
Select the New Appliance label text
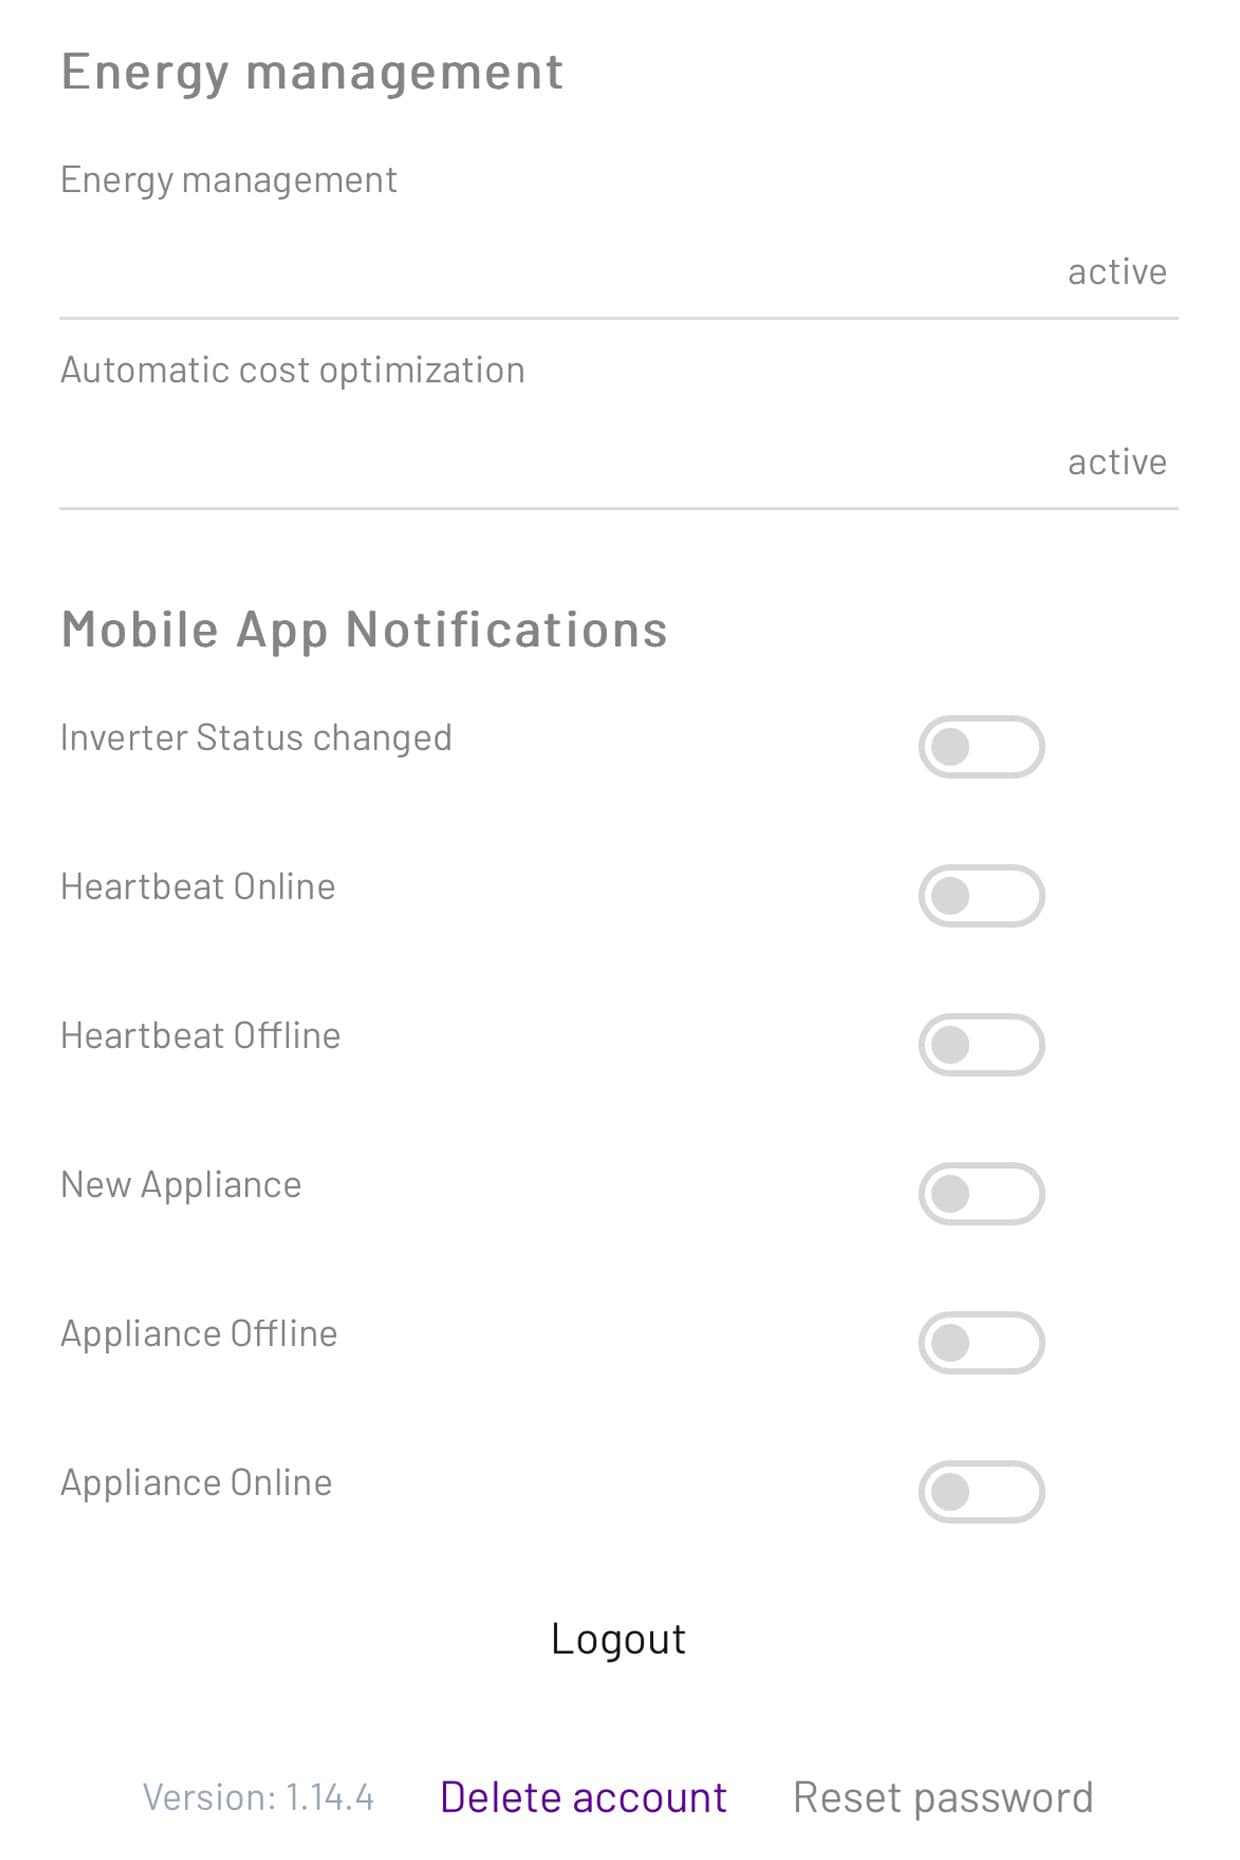pos(181,1185)
